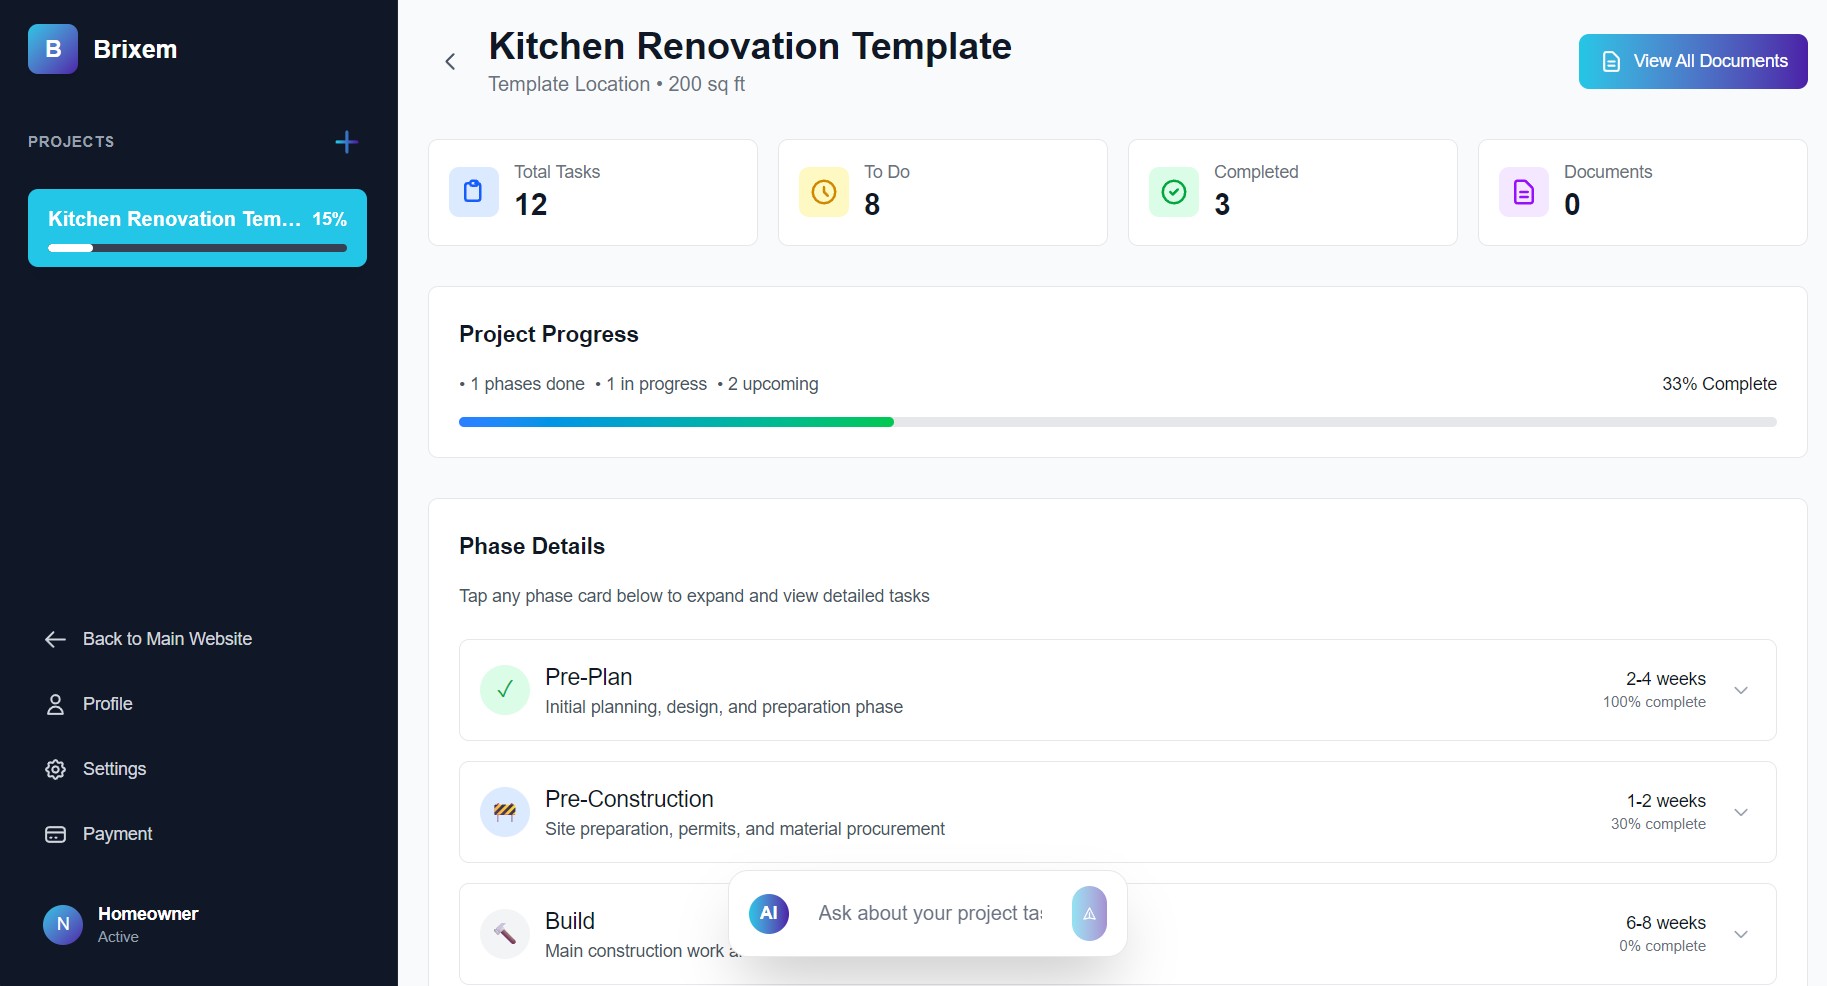Click the Pre-Plan green checkmark icon
Viewport: 1827px width, 986px height.
tap(505, 690)
